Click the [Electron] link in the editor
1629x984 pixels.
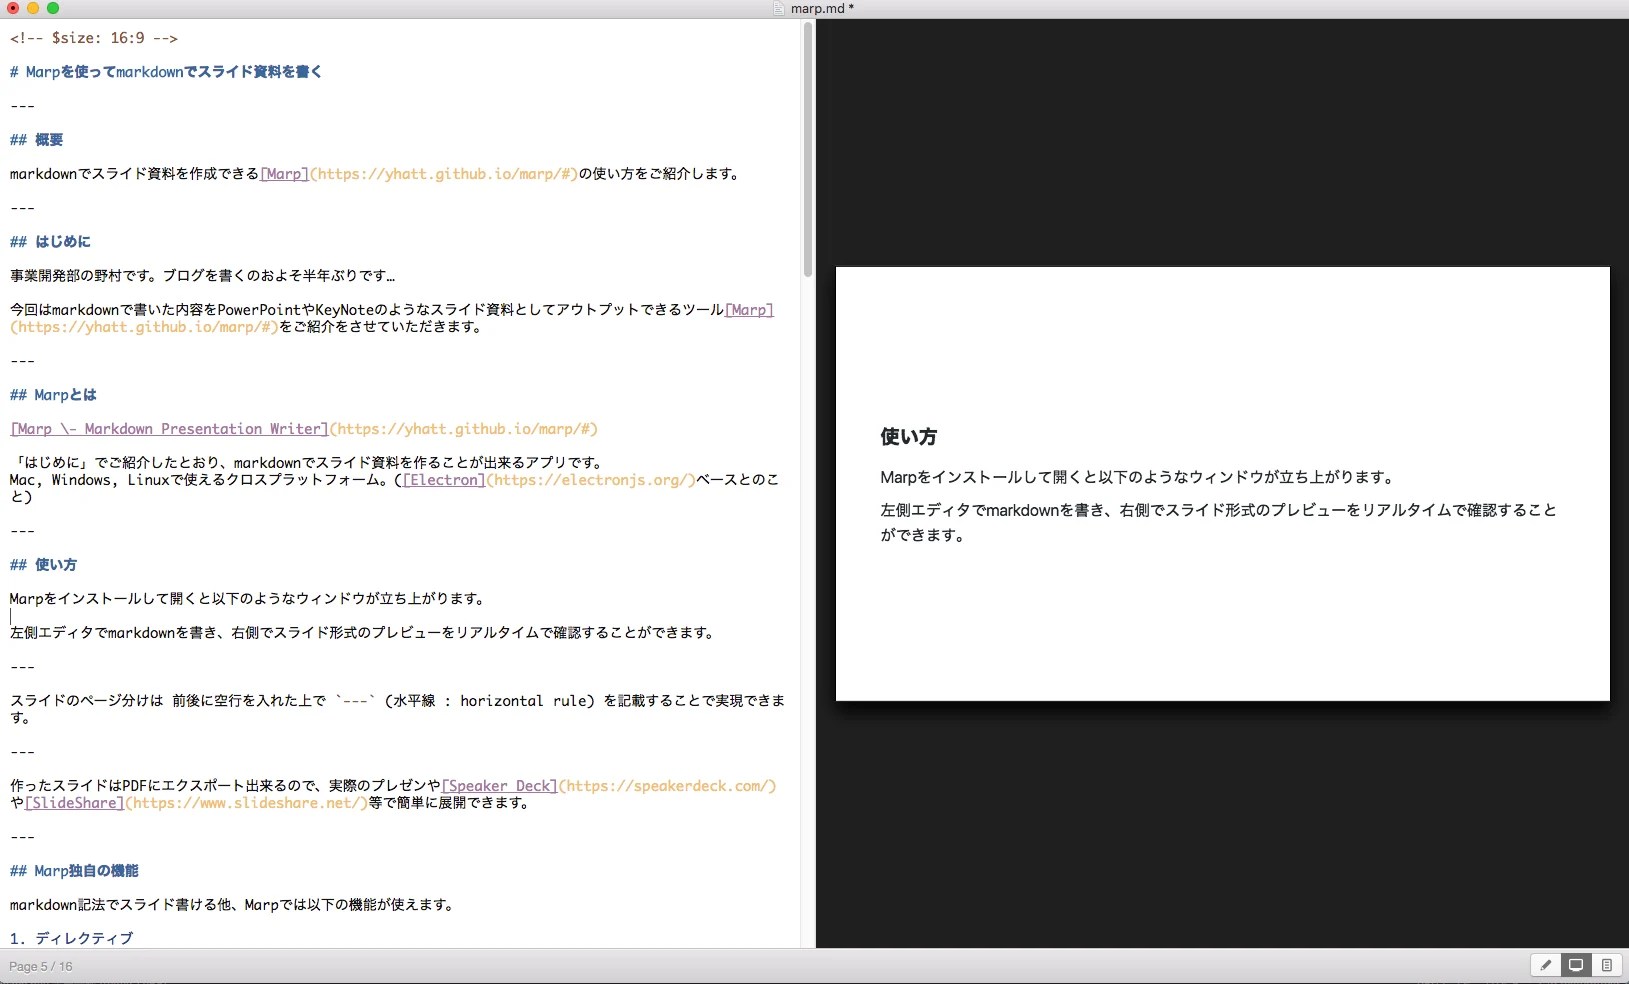point(444,480)
